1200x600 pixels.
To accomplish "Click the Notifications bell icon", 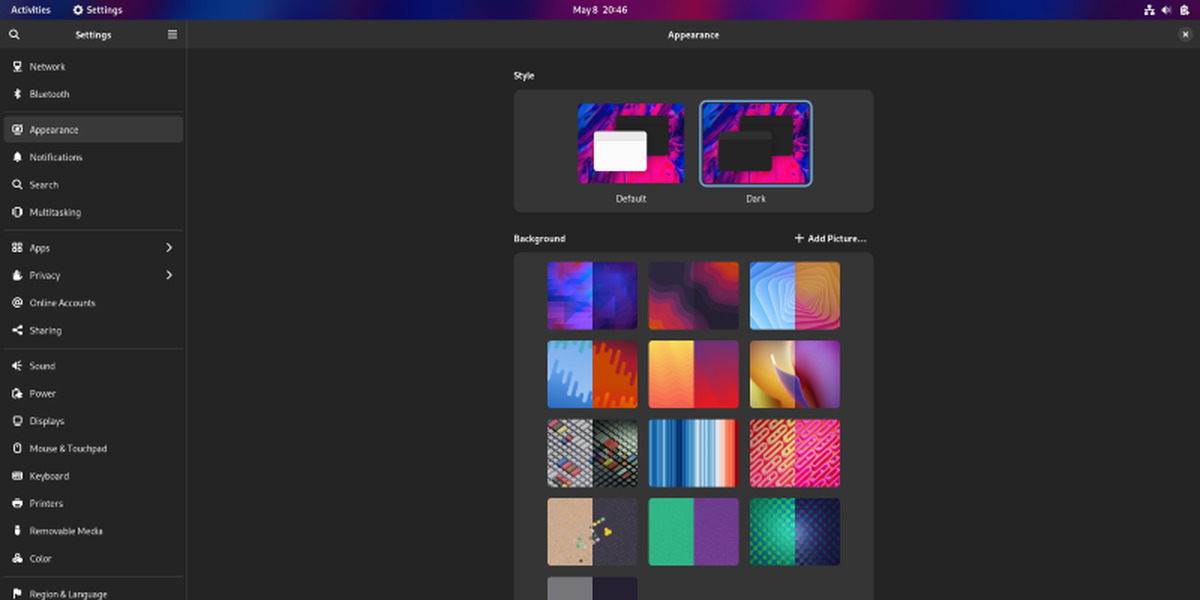I will coord(17,157).
